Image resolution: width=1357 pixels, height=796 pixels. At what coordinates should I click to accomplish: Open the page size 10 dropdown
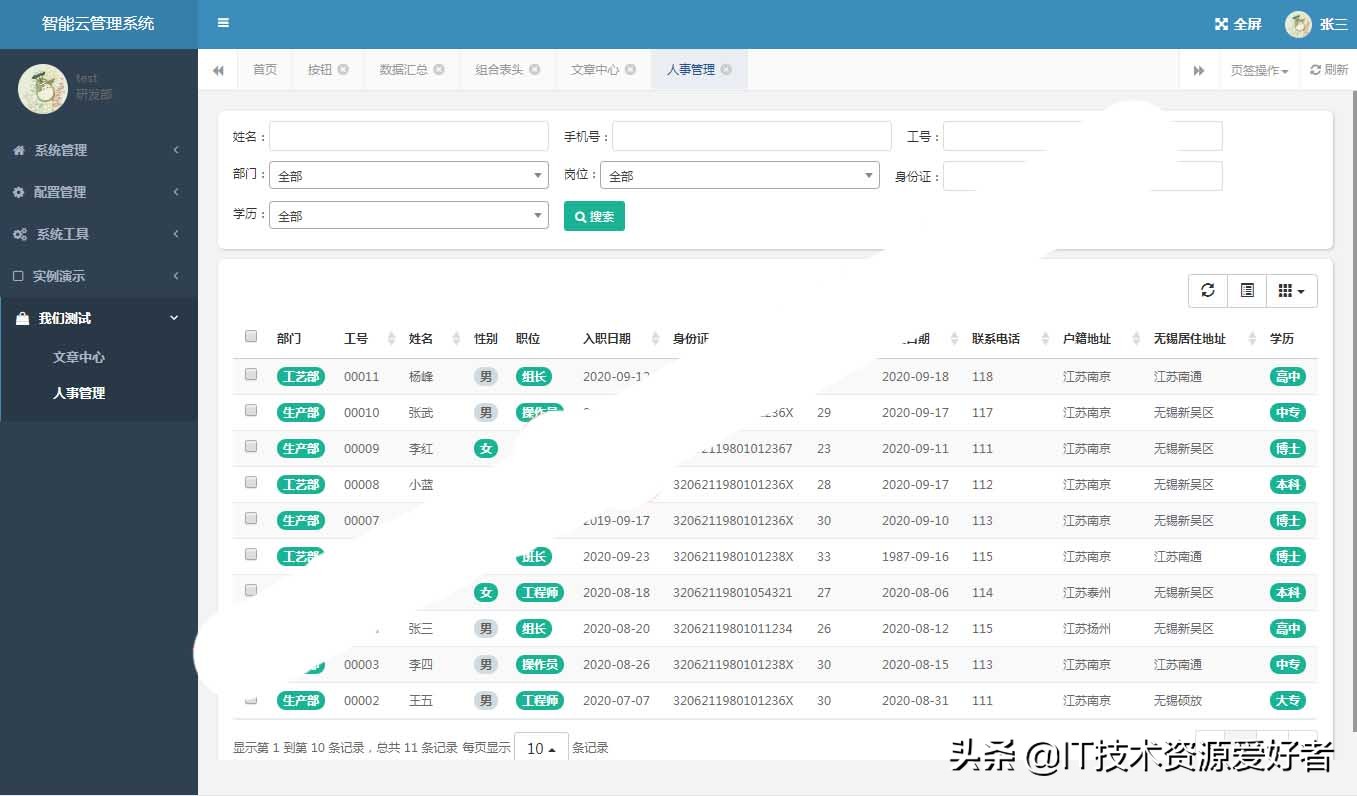[541, 748]
